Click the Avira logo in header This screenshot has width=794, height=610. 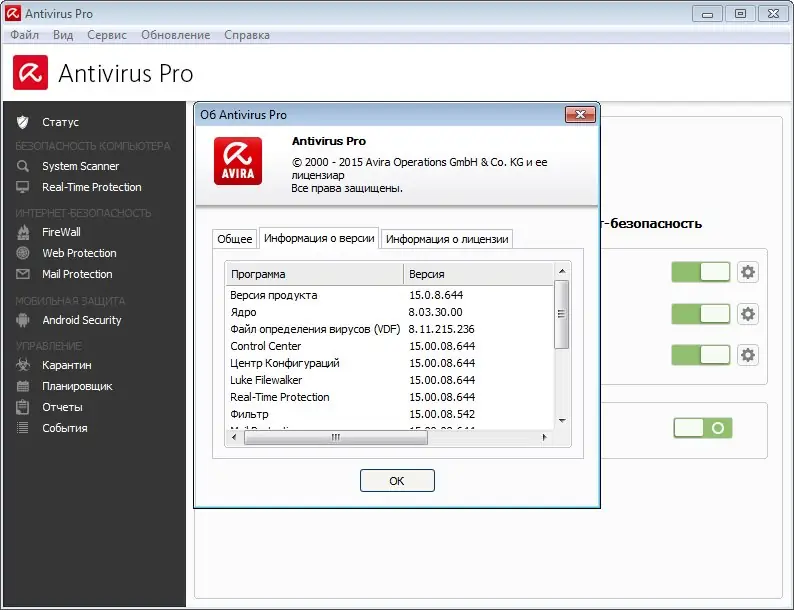30,72
